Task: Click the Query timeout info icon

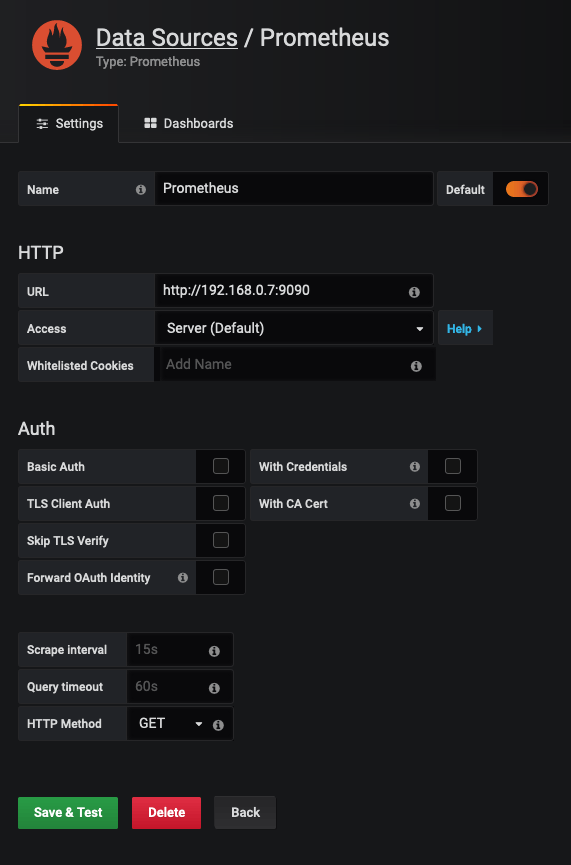Action: (x=214, y=688)
